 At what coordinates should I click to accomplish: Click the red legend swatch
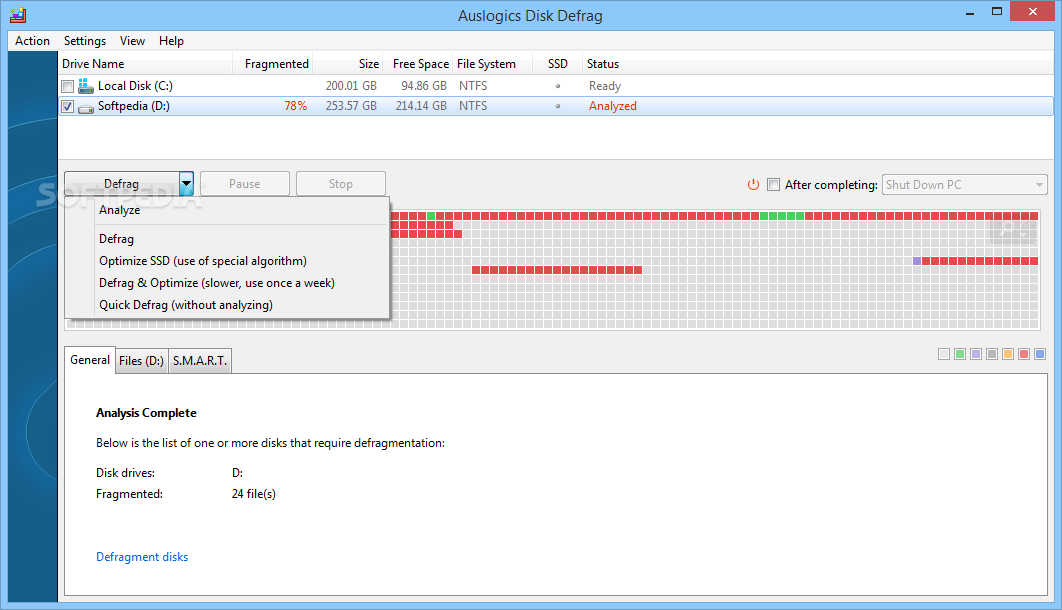click(1024, 354)
